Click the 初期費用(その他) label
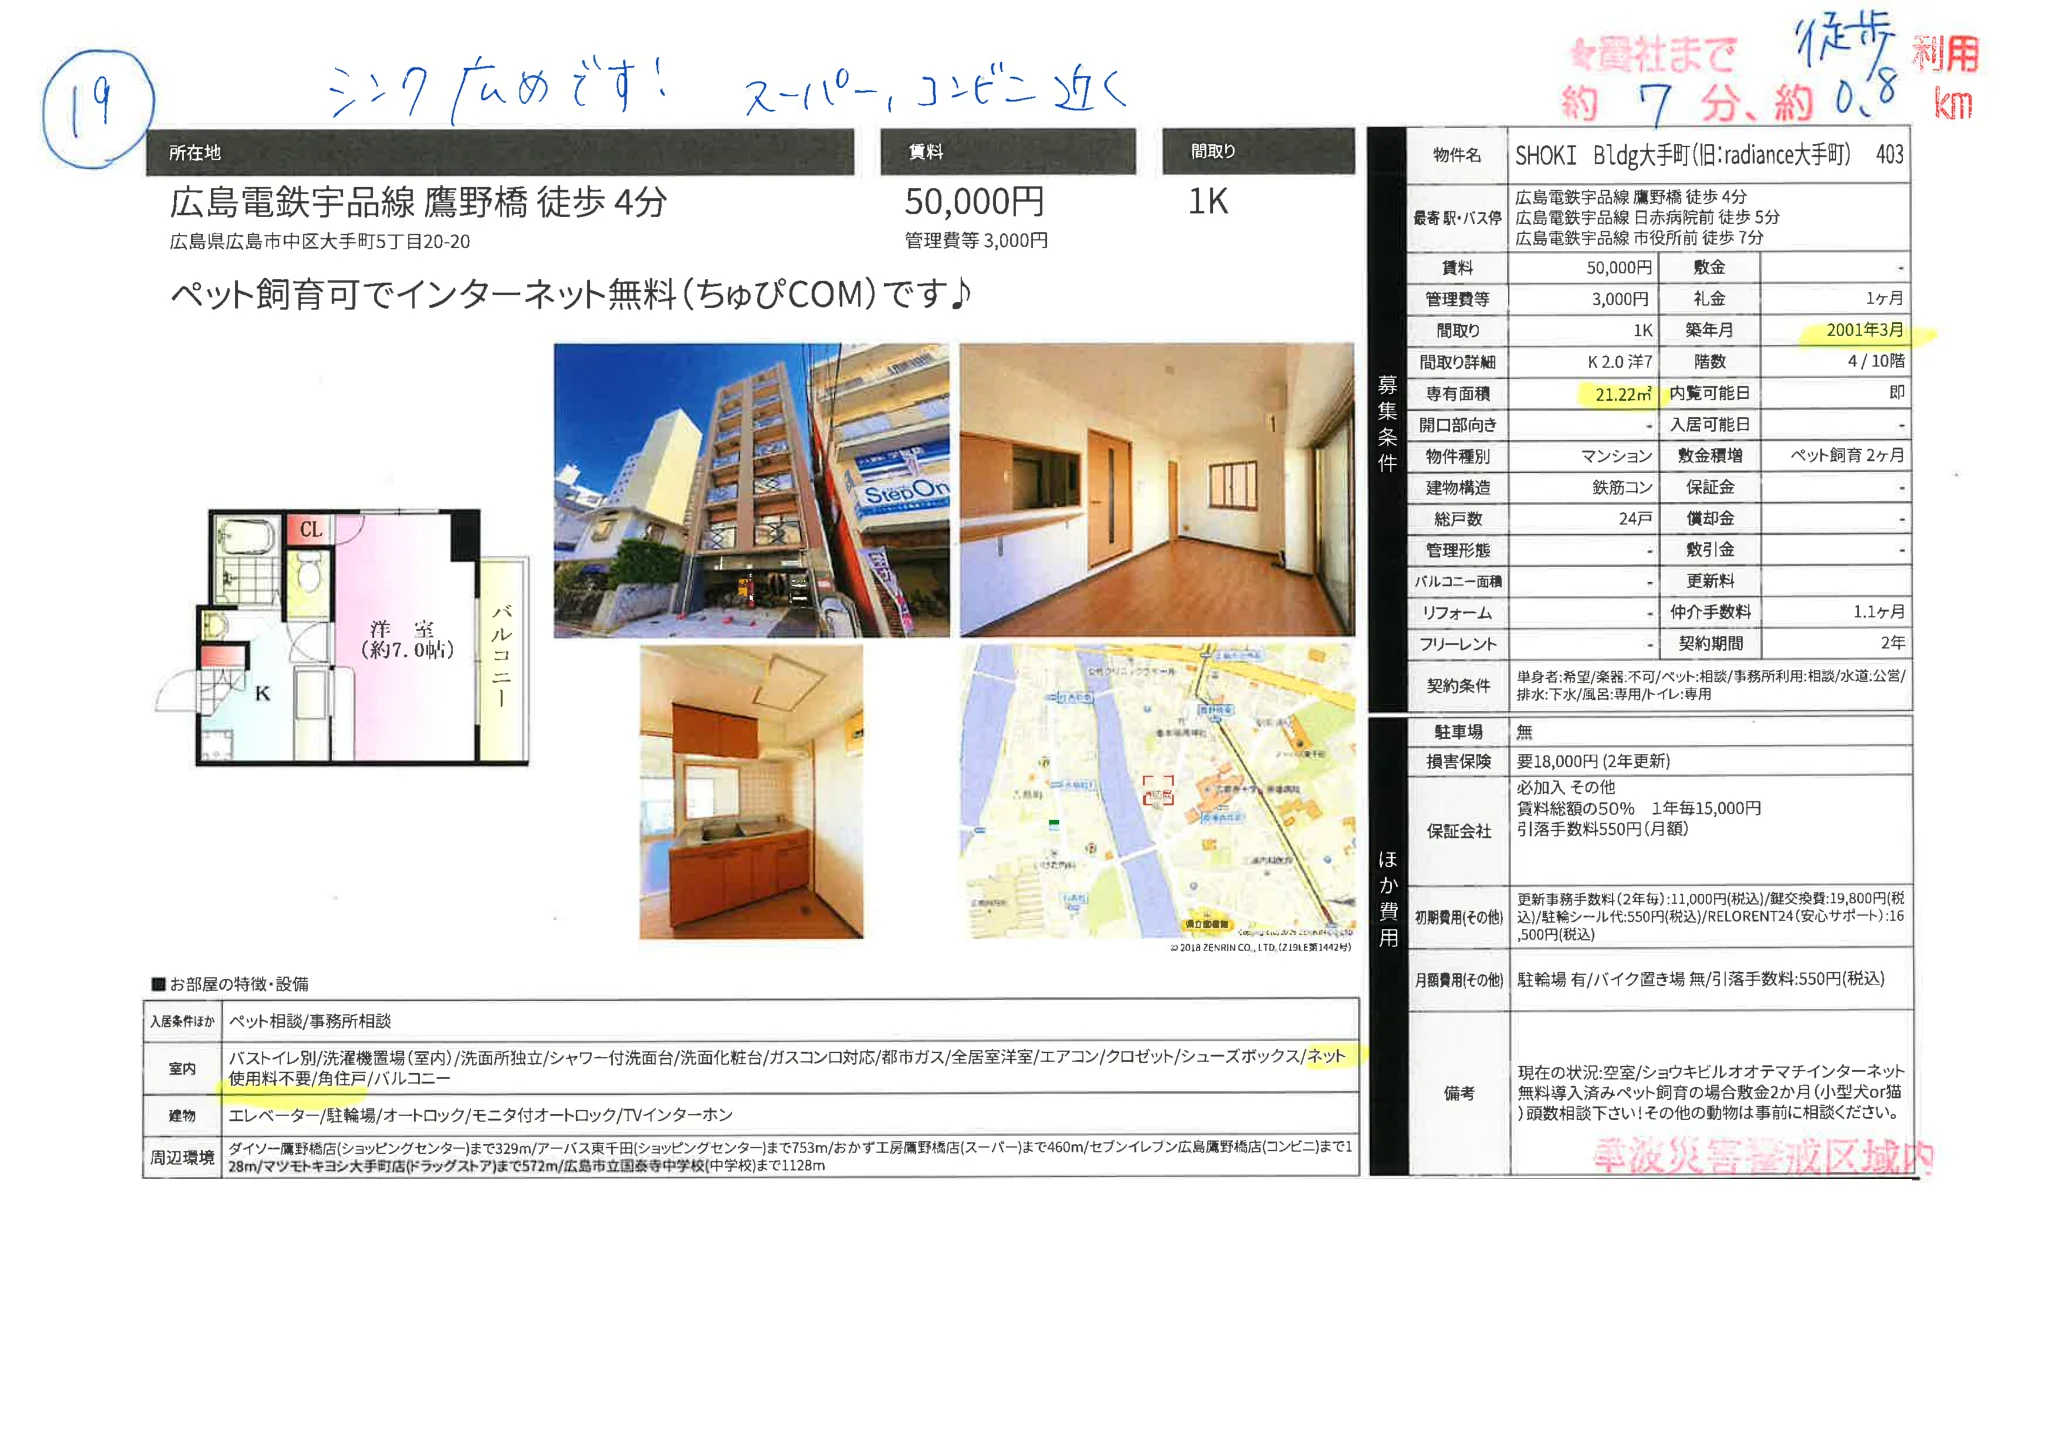Screen dimensions: 2056x1455 pyautogui.click(x=1458, y=918)
